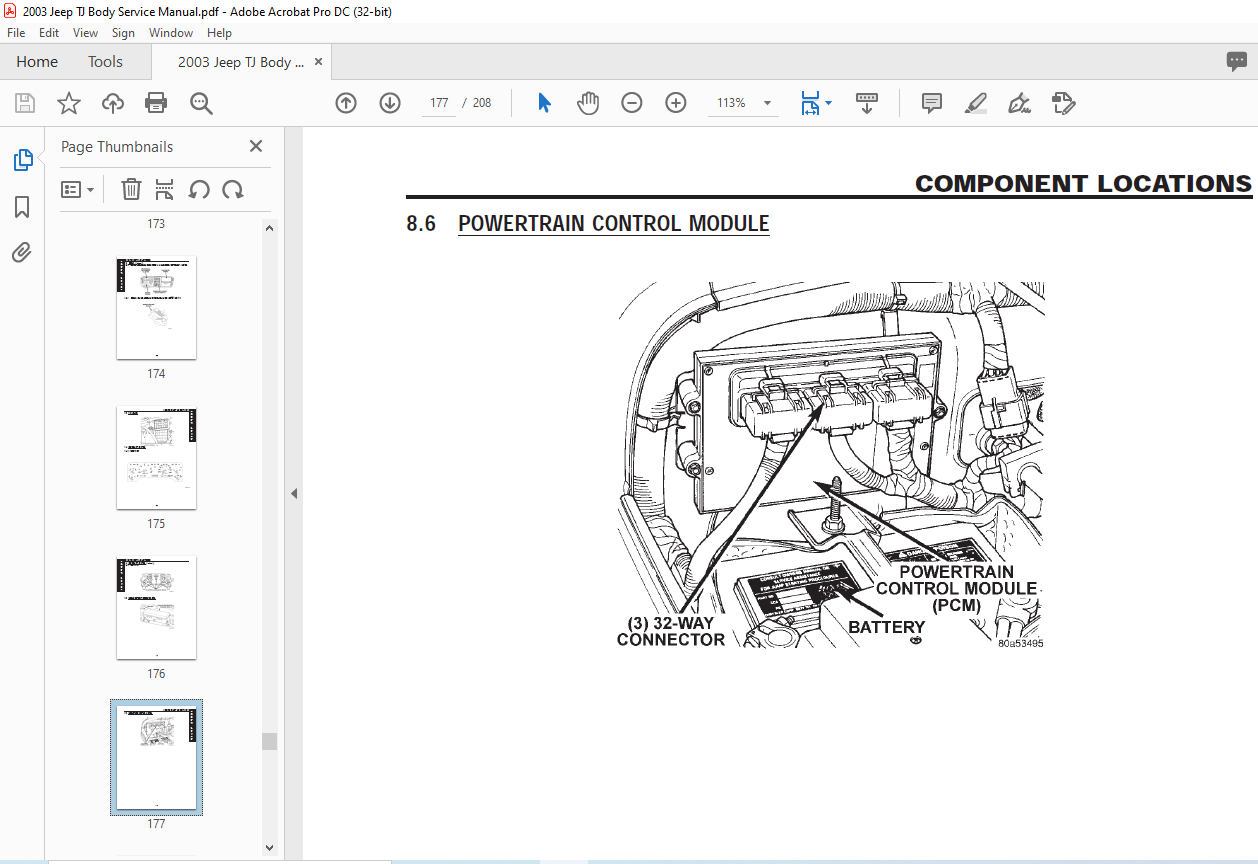The height and width of the screenshot is (864, 1258).
Task: Open the Page Thumbnails side panel icon
Action: (22, 160)
